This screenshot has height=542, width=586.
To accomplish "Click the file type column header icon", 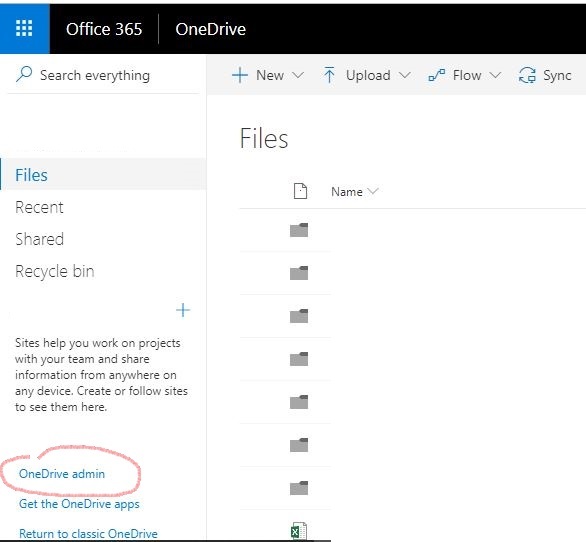I will pyautogui.click(x=300, y=191).
